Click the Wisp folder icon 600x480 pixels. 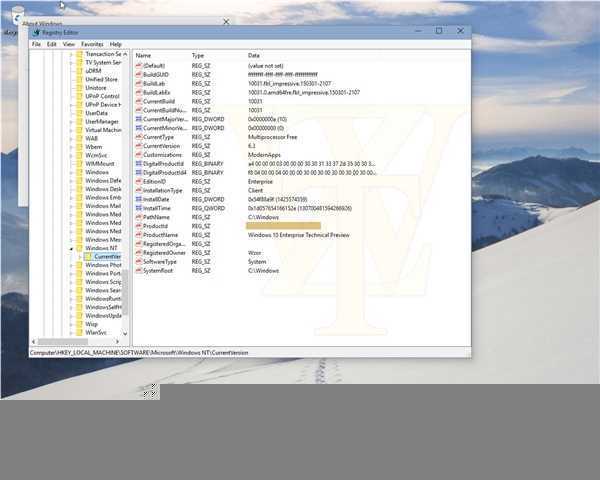pos(79,324)
